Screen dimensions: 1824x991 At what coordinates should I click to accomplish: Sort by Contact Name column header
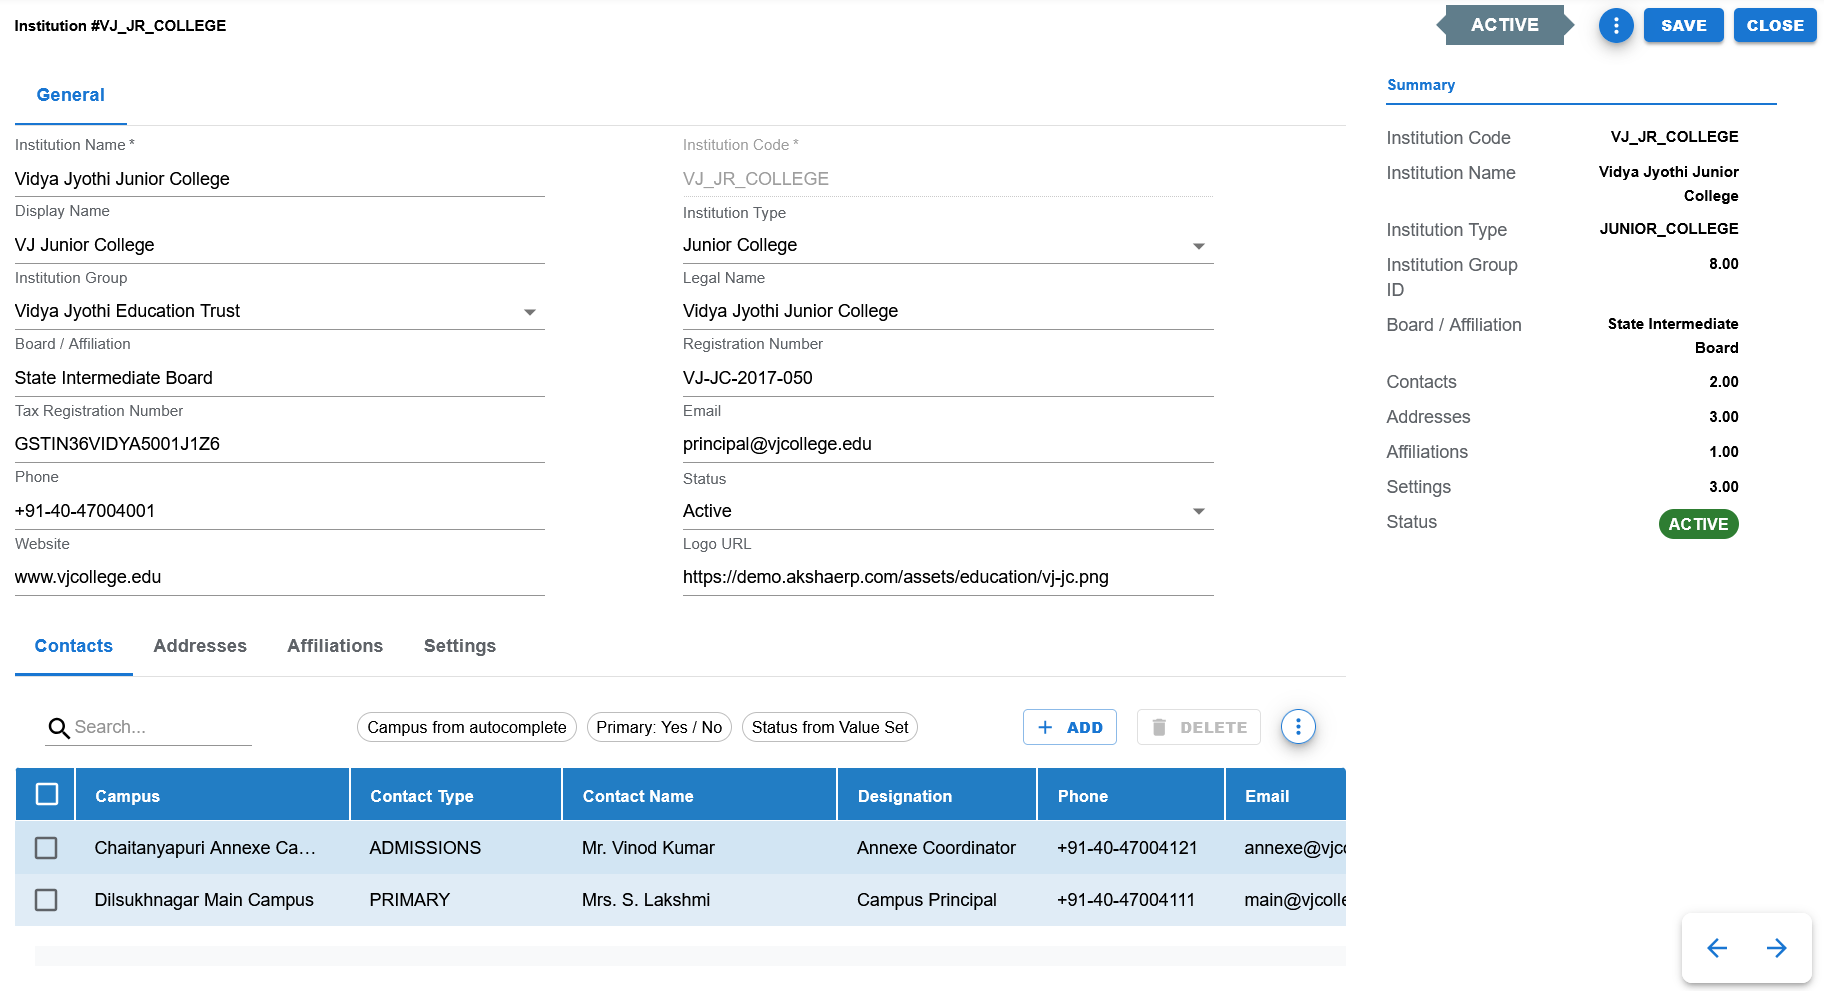pos(699,795)
